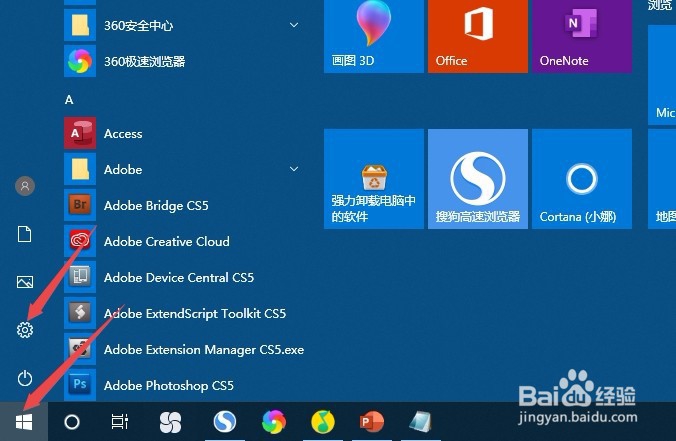Click the 360极速浏览器 app icon
The image size is (676, 441).
[80, 61]
